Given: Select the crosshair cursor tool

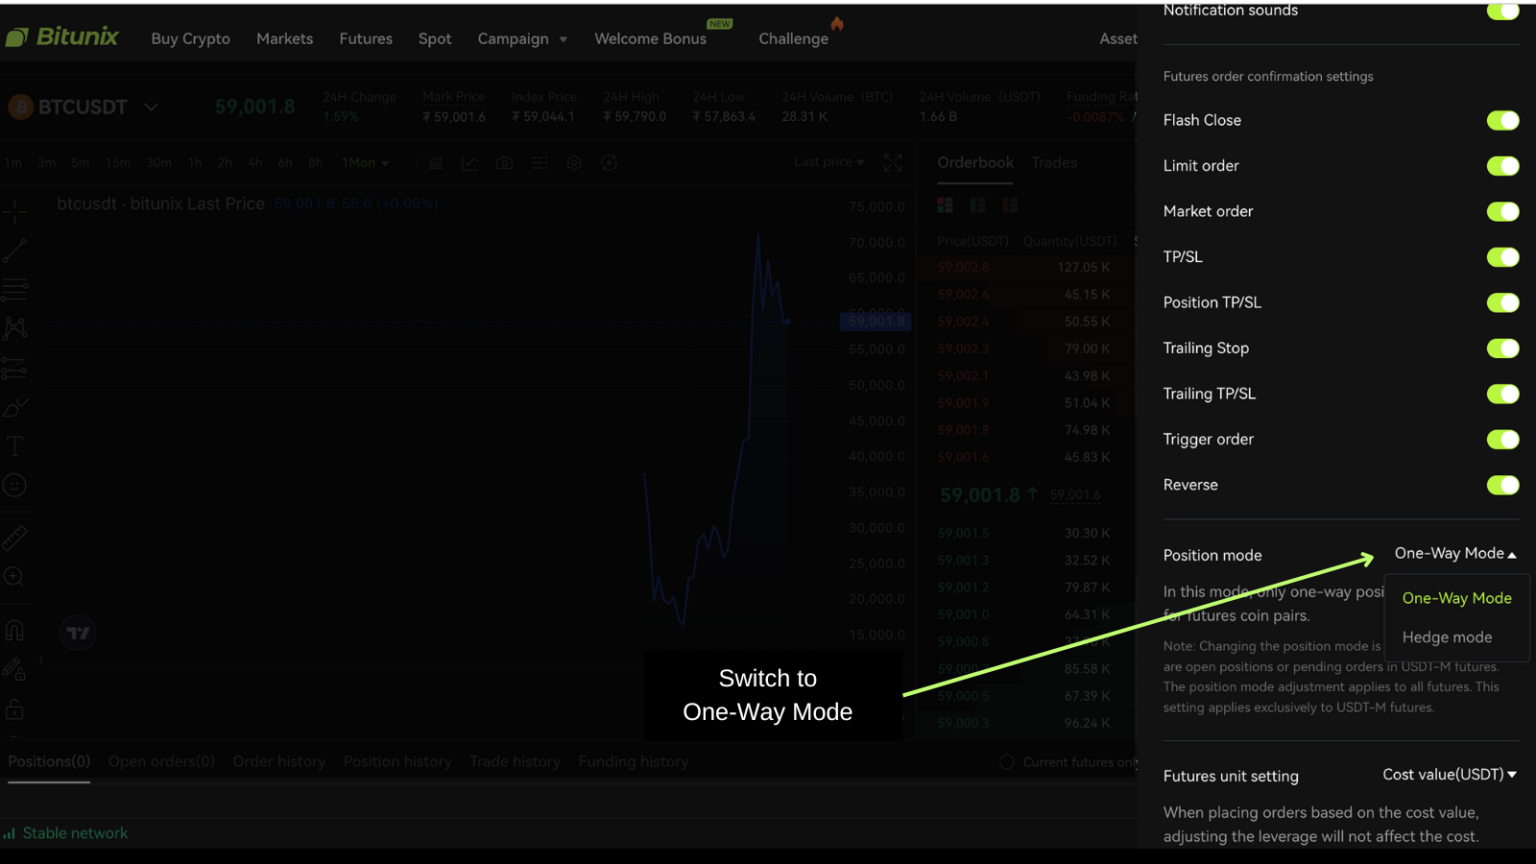Looking at the screenshot, I should [x=15, y=210].
